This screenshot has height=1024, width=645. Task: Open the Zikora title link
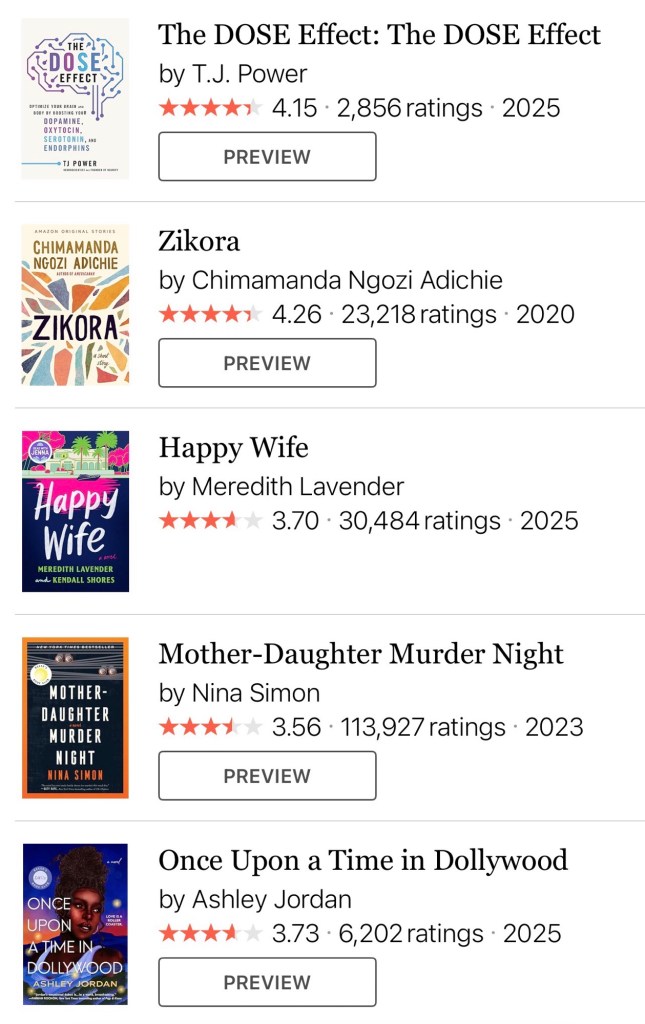(199, 241)
